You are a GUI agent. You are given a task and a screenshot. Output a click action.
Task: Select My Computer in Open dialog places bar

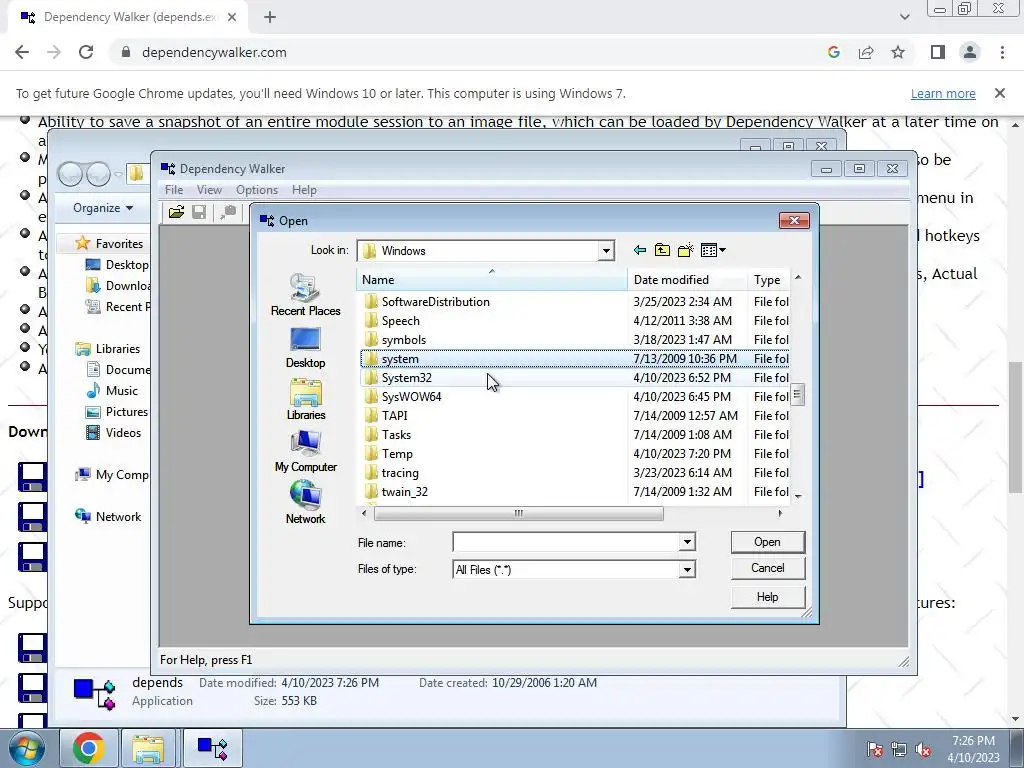(305, 451)
